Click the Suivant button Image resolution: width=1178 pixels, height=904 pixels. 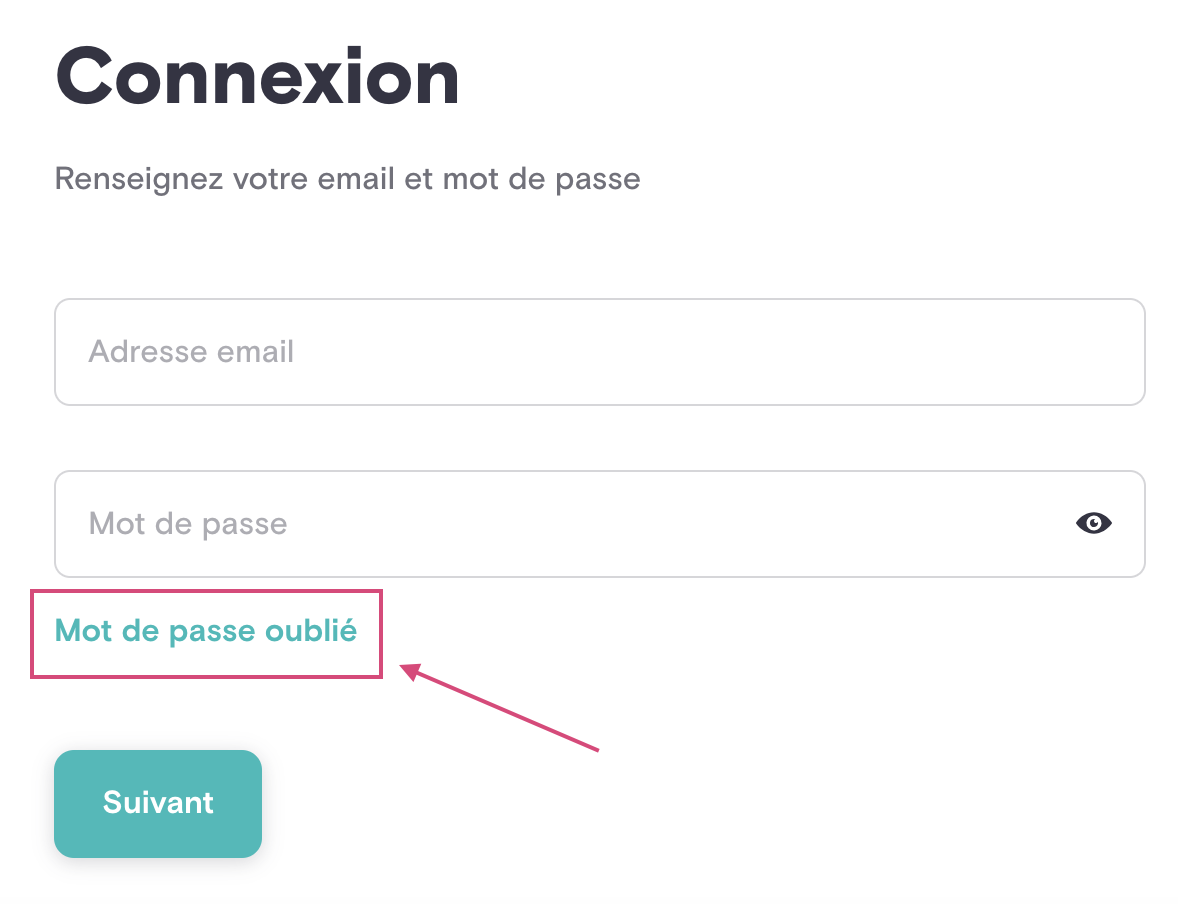pos(158,803)
